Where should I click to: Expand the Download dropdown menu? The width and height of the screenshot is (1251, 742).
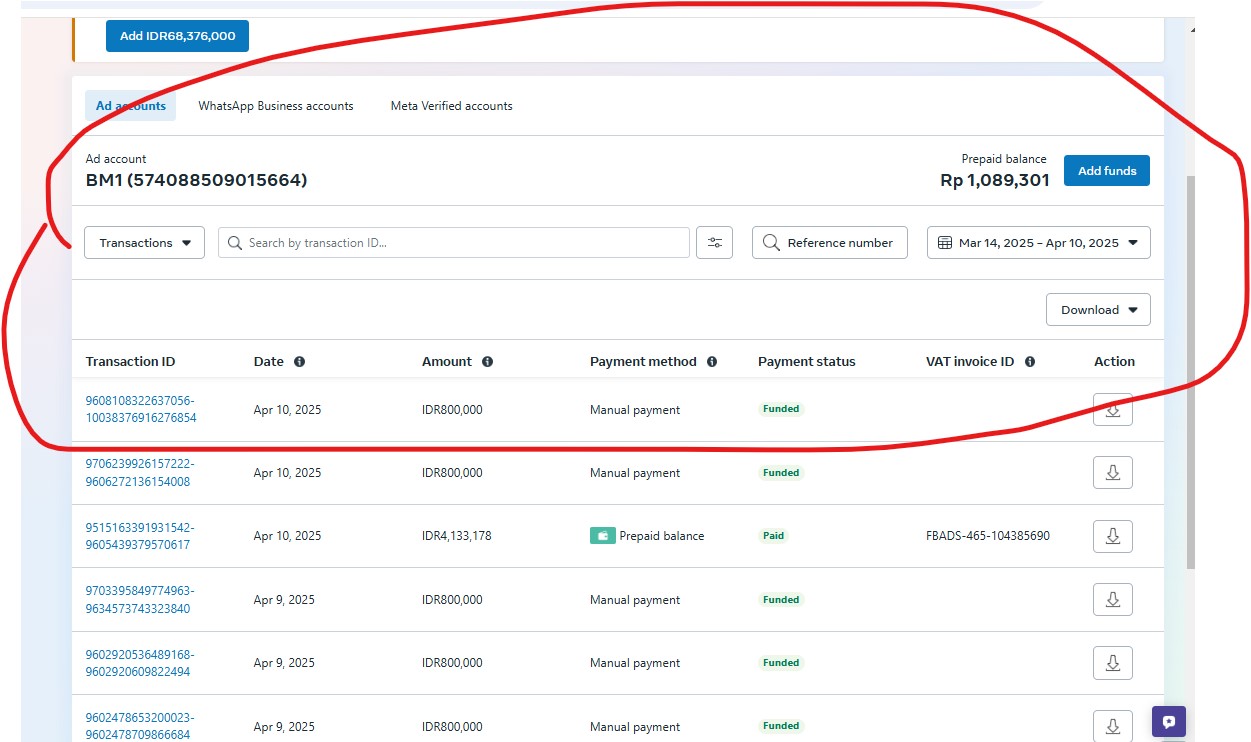(x=1098, y=310)
